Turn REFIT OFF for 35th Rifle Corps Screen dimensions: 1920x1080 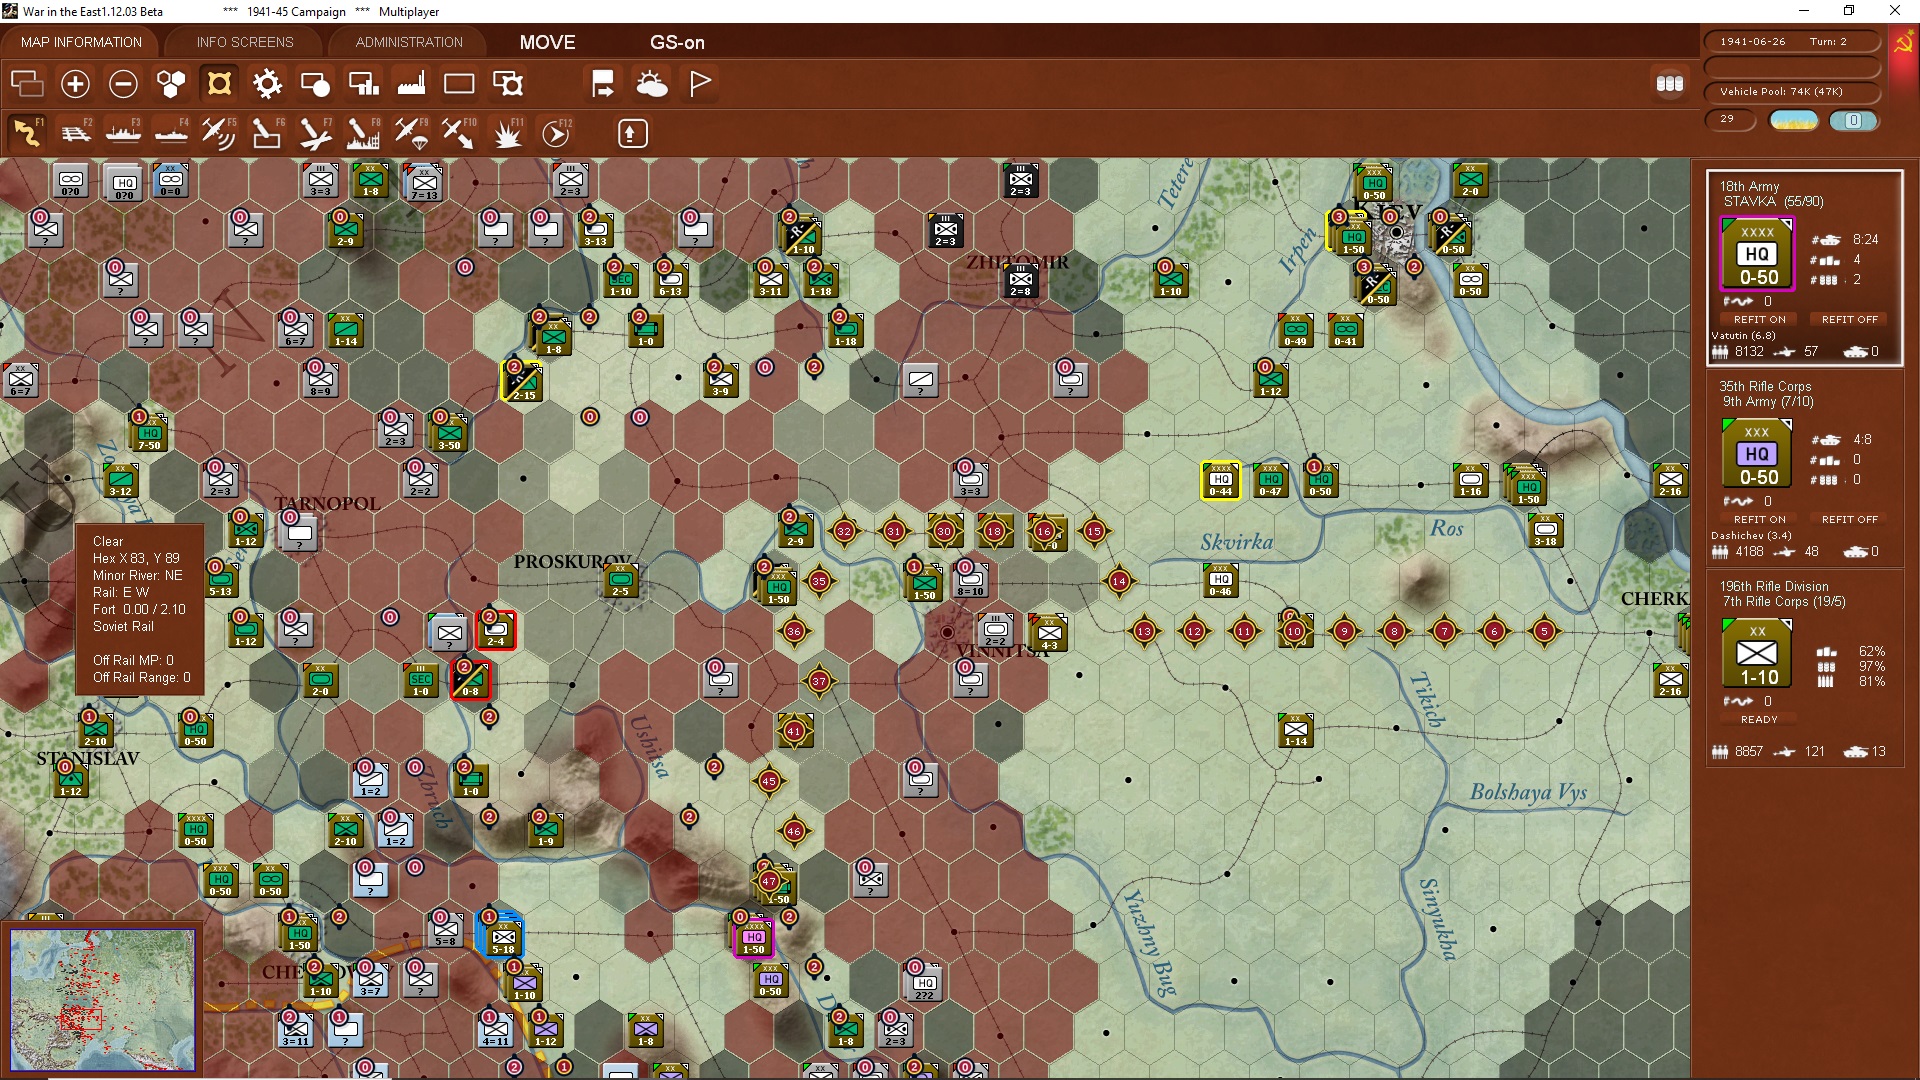1849,520
